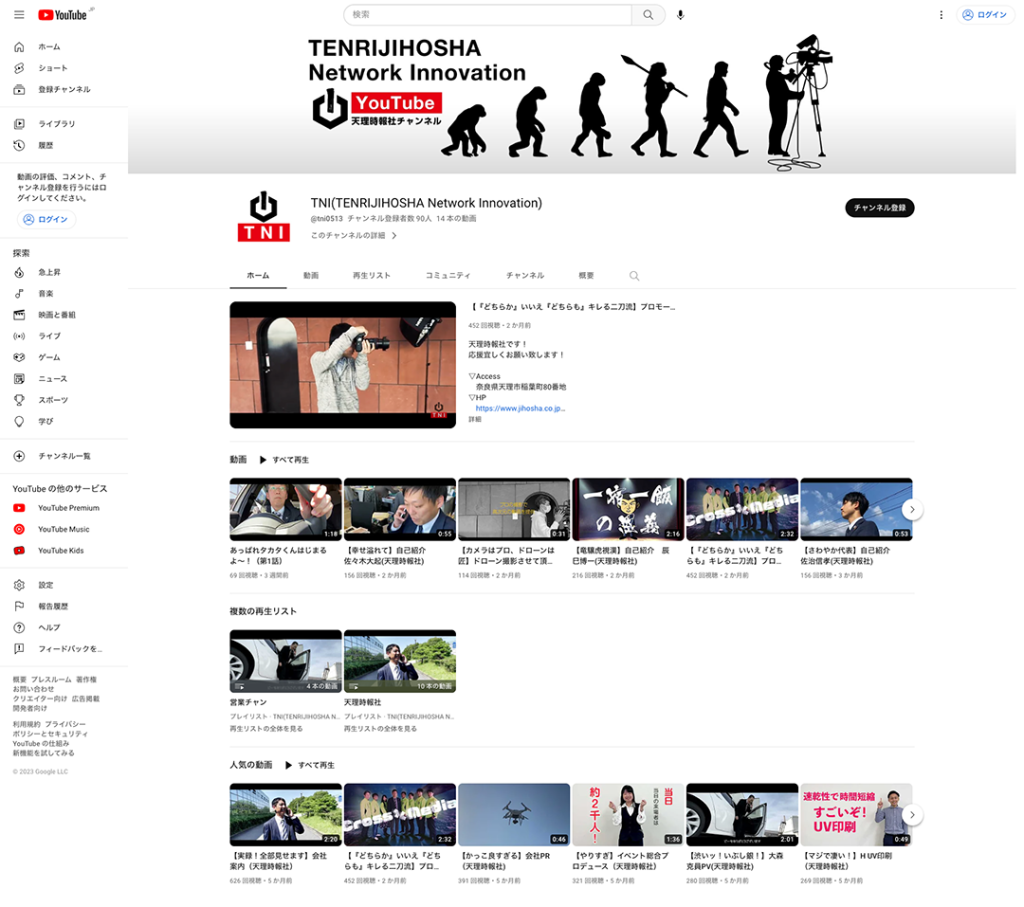The width and height of the screenshot is (1024, 907).
Task: Open the three-dot settings menu
Action: click(941, 15)
